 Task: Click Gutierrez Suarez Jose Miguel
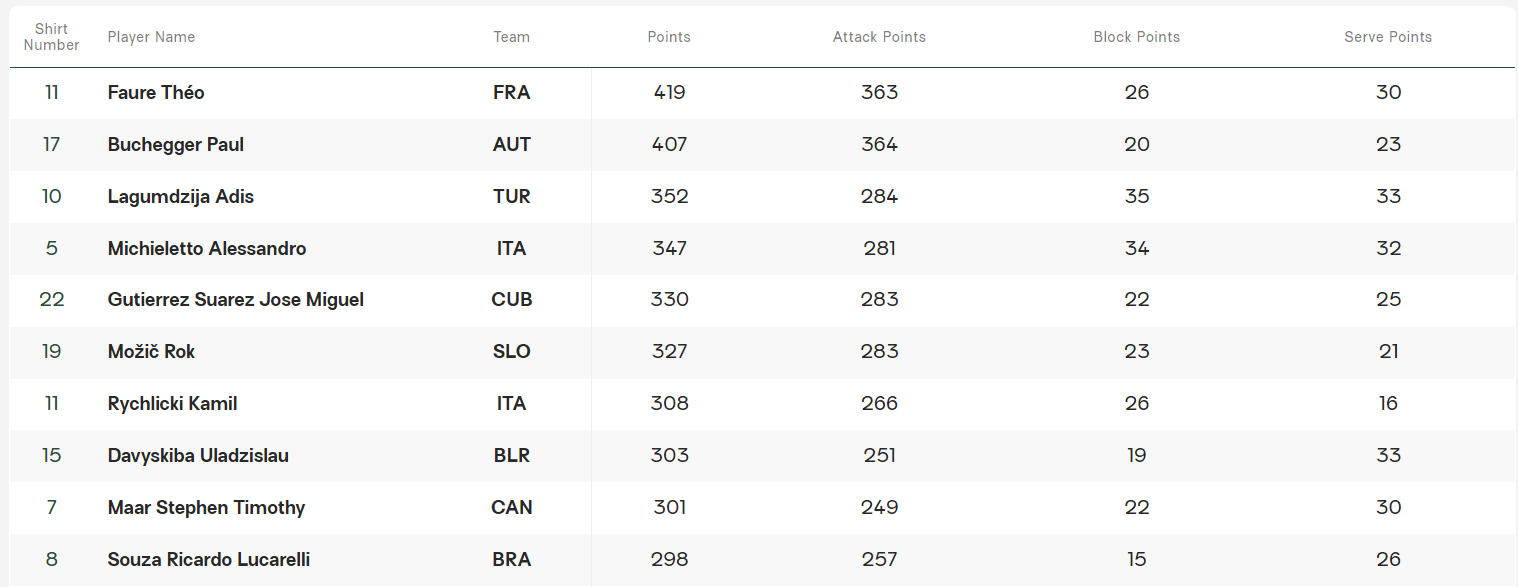236,300
